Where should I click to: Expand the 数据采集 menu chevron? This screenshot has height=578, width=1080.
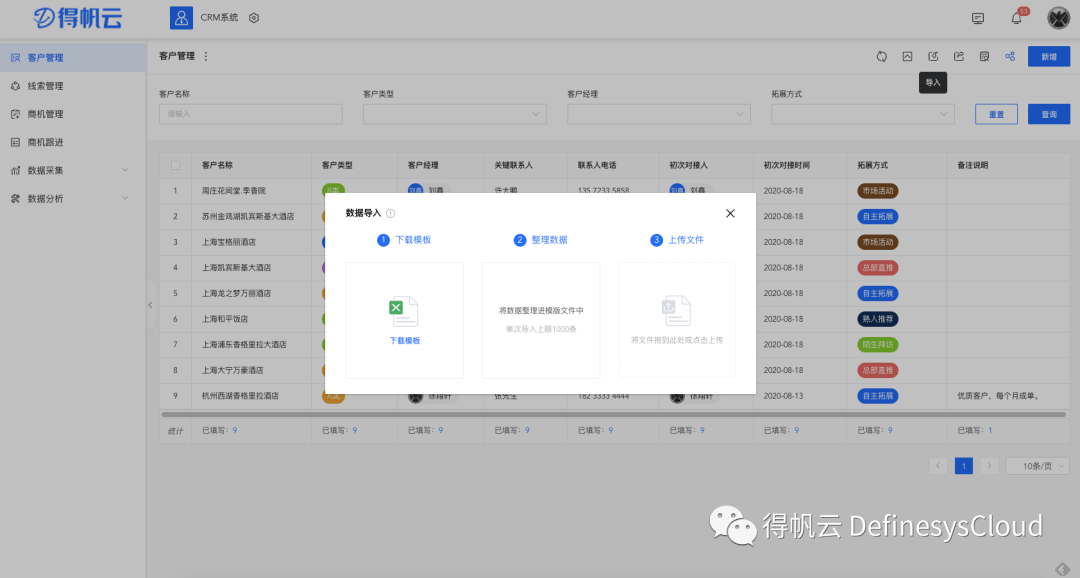125,170
